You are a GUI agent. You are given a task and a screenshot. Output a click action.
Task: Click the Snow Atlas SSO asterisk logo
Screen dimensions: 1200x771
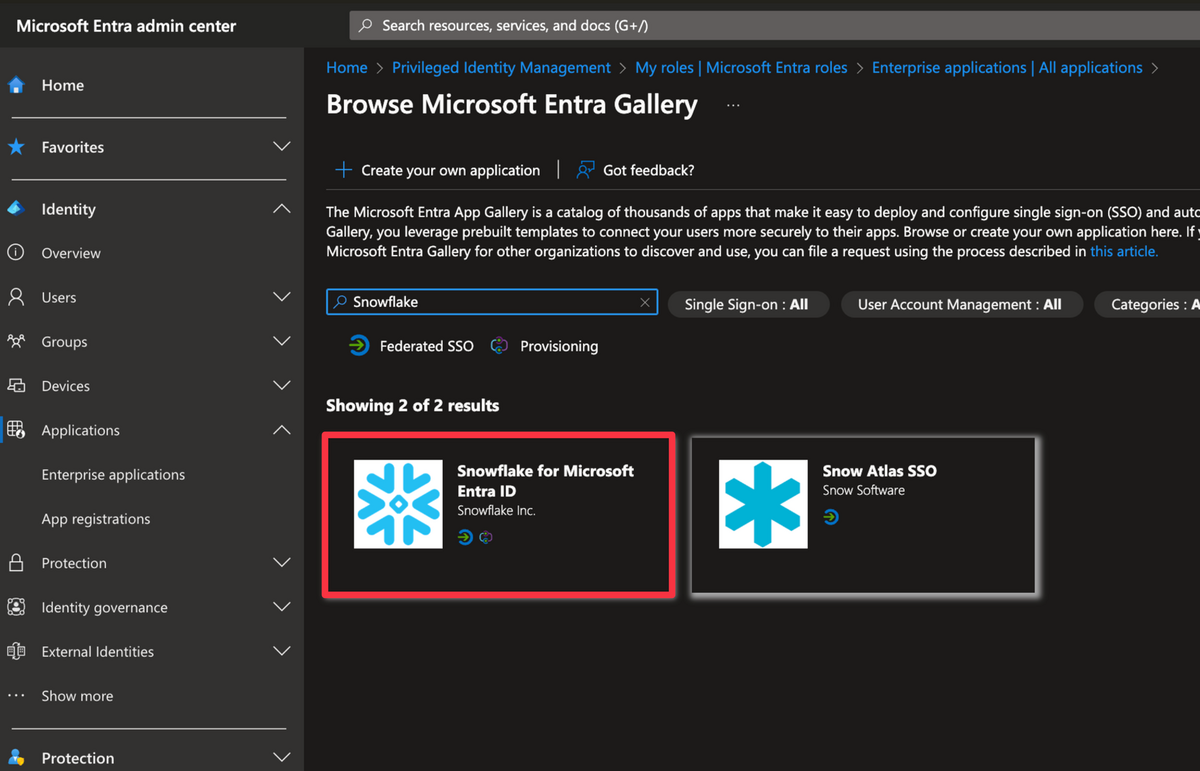pyautogui.click(x=763, y=504)
